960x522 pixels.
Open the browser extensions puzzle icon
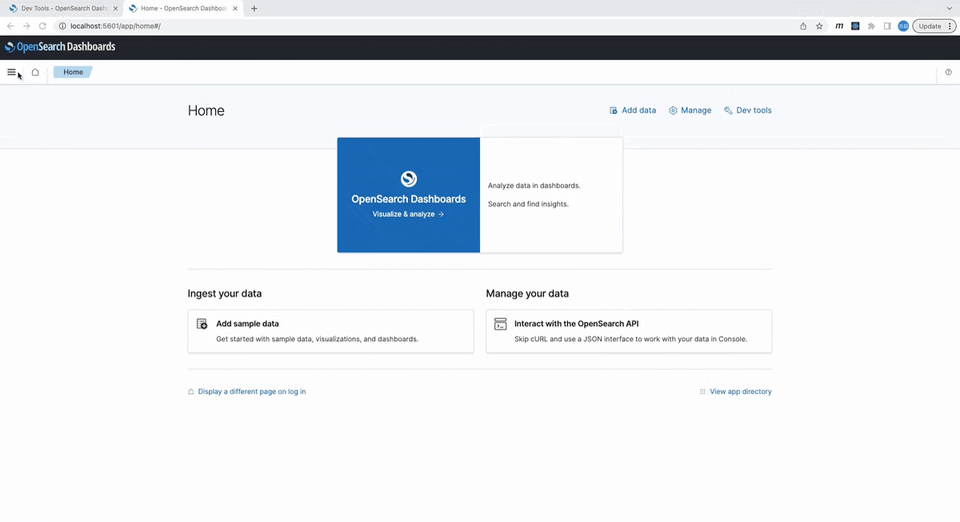(871, 26)
